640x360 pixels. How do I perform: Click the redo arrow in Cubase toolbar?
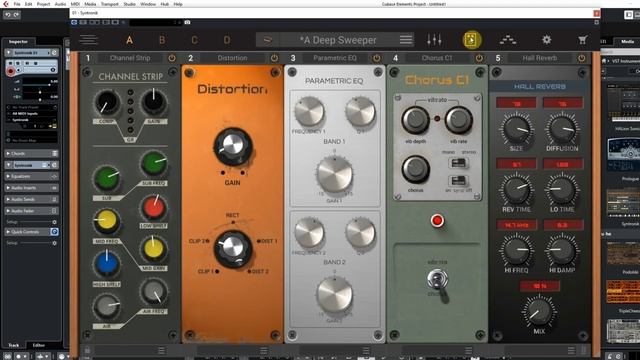click(x=16, y=15)
